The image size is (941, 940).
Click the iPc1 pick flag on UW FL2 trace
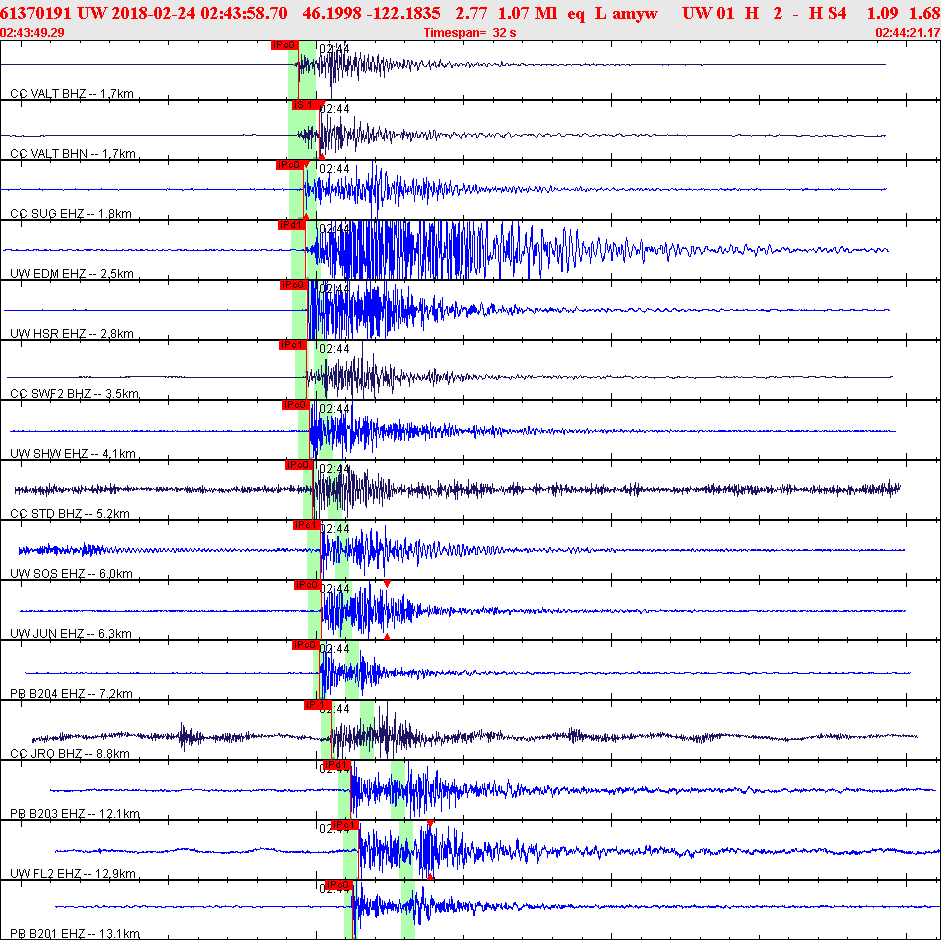coord(345,825)
